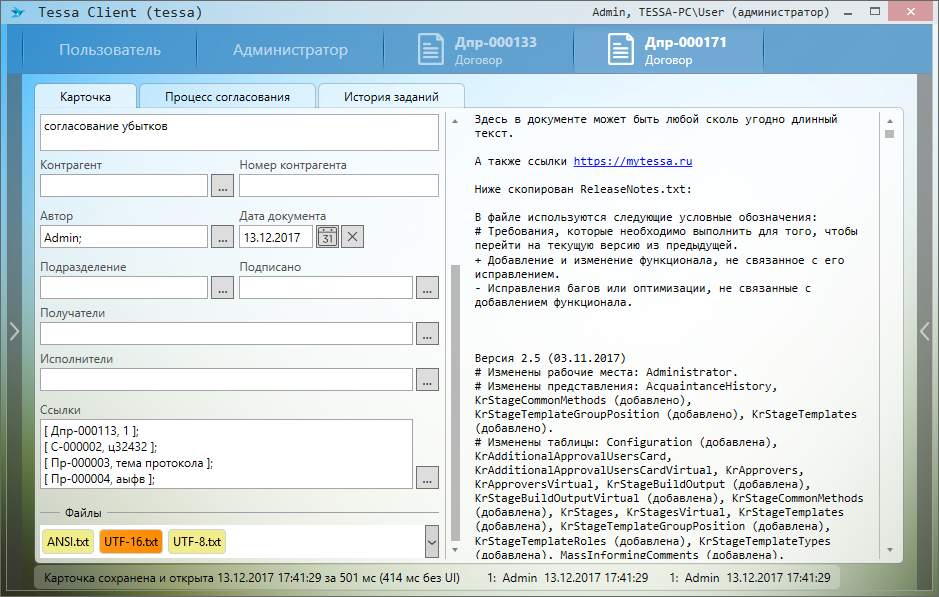Switch to Процесс согласования tab
This screenshot has width=939, height=597.
[x=228, y=96]
